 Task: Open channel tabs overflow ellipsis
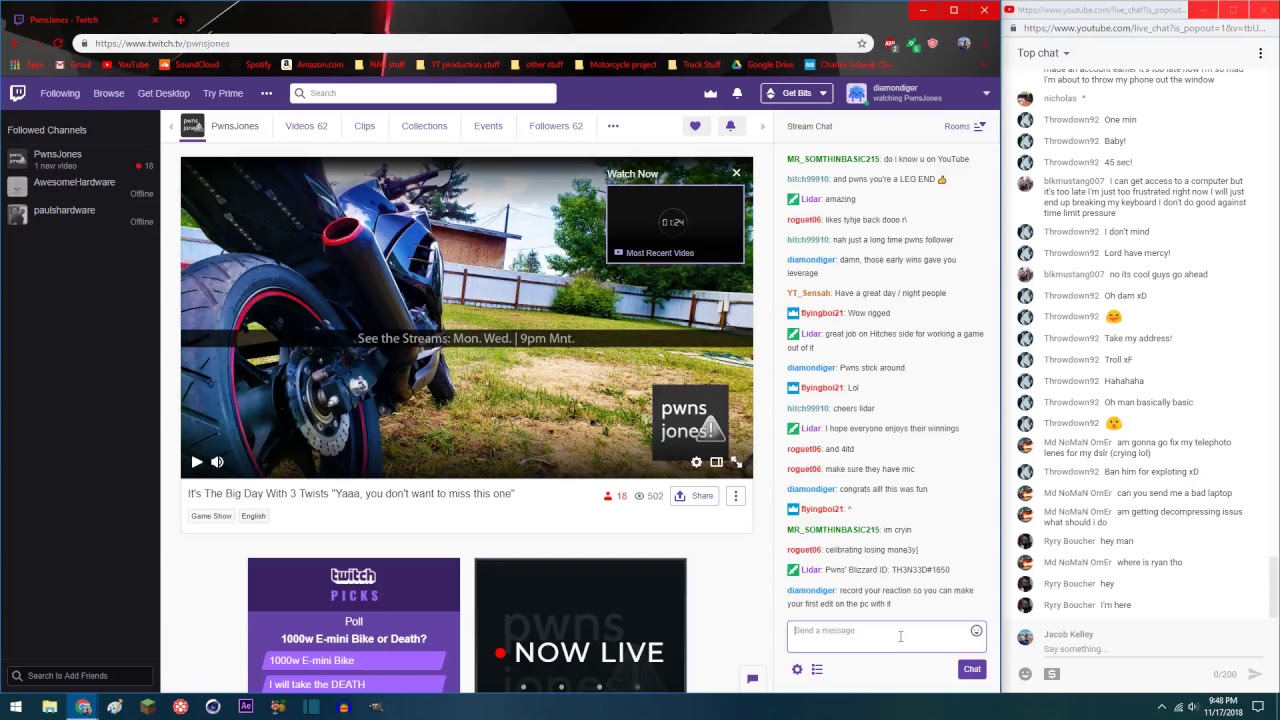point(613,126)
